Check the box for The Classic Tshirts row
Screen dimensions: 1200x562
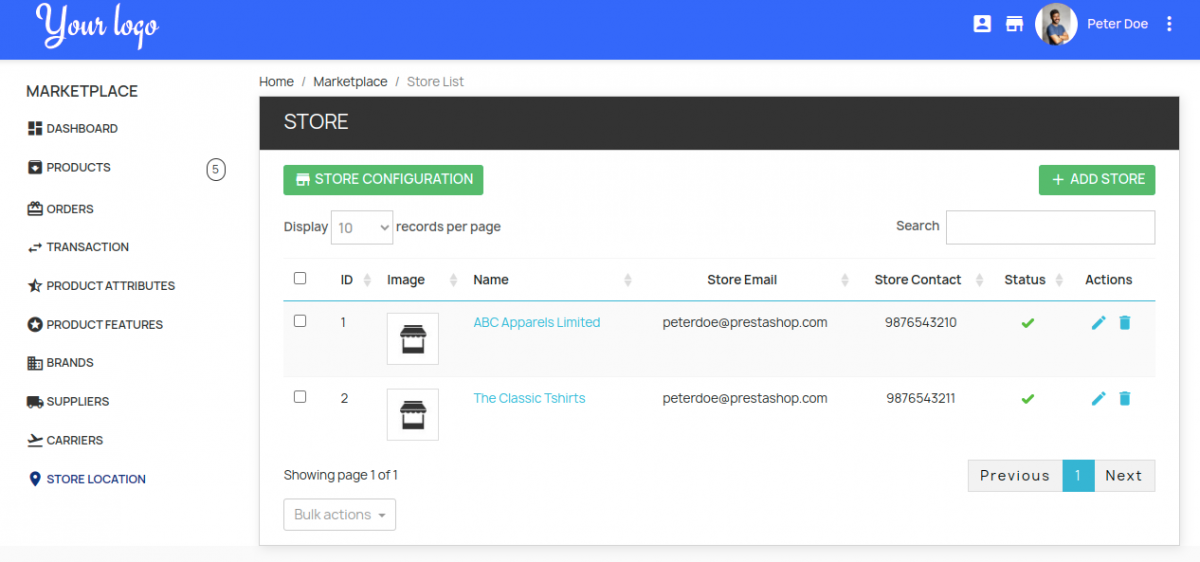pos(300,397)
